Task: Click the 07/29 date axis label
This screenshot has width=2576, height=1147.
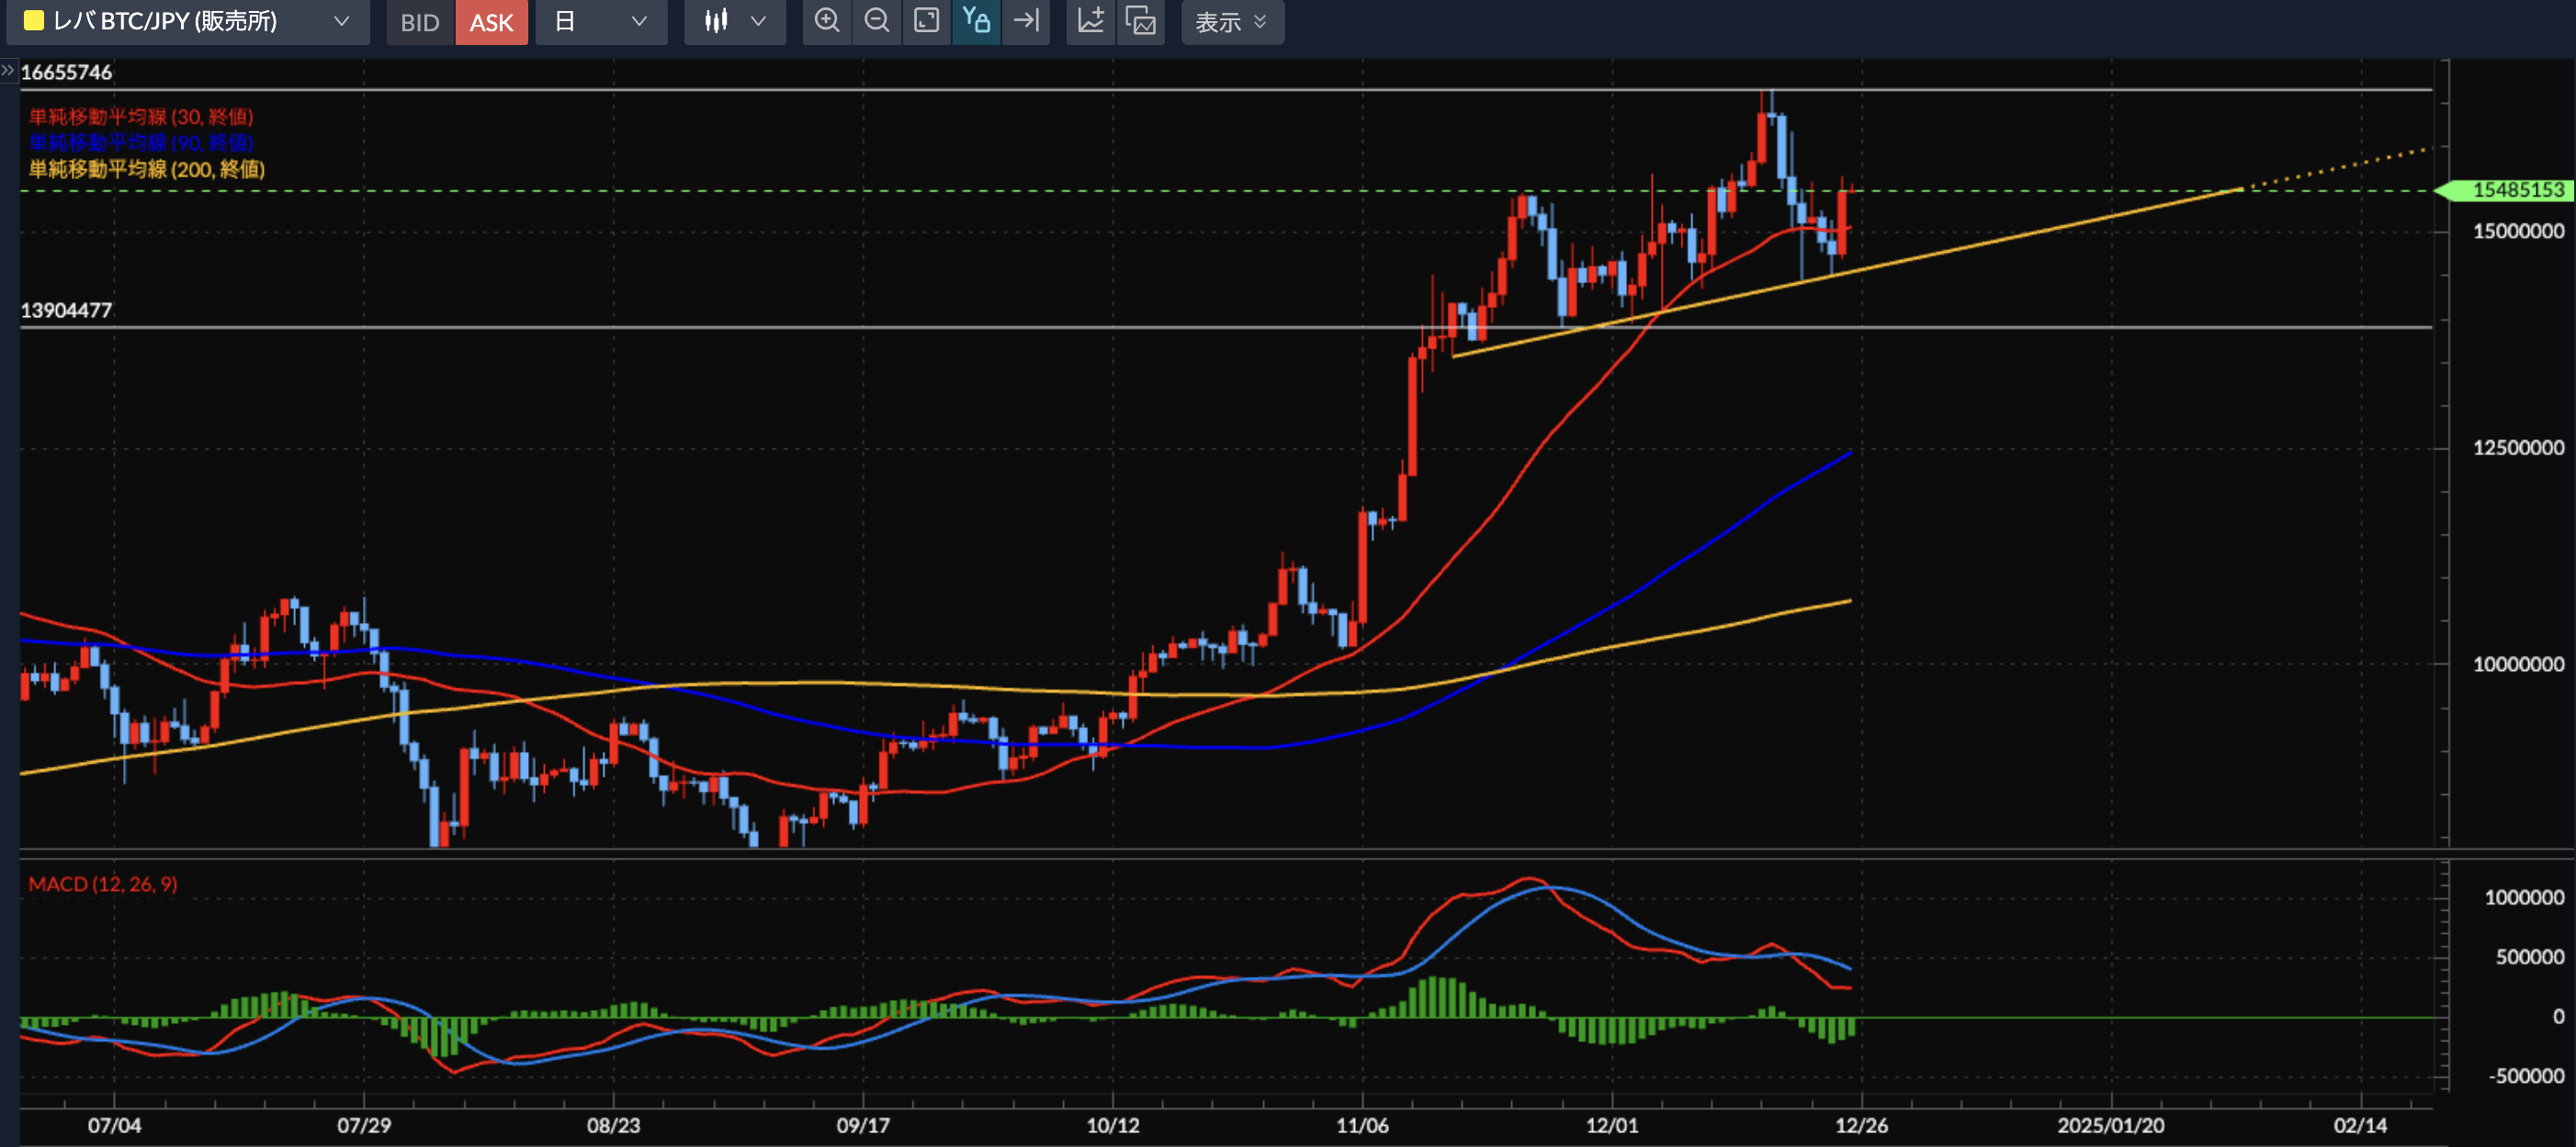Action: click(x=364, y=1125)
